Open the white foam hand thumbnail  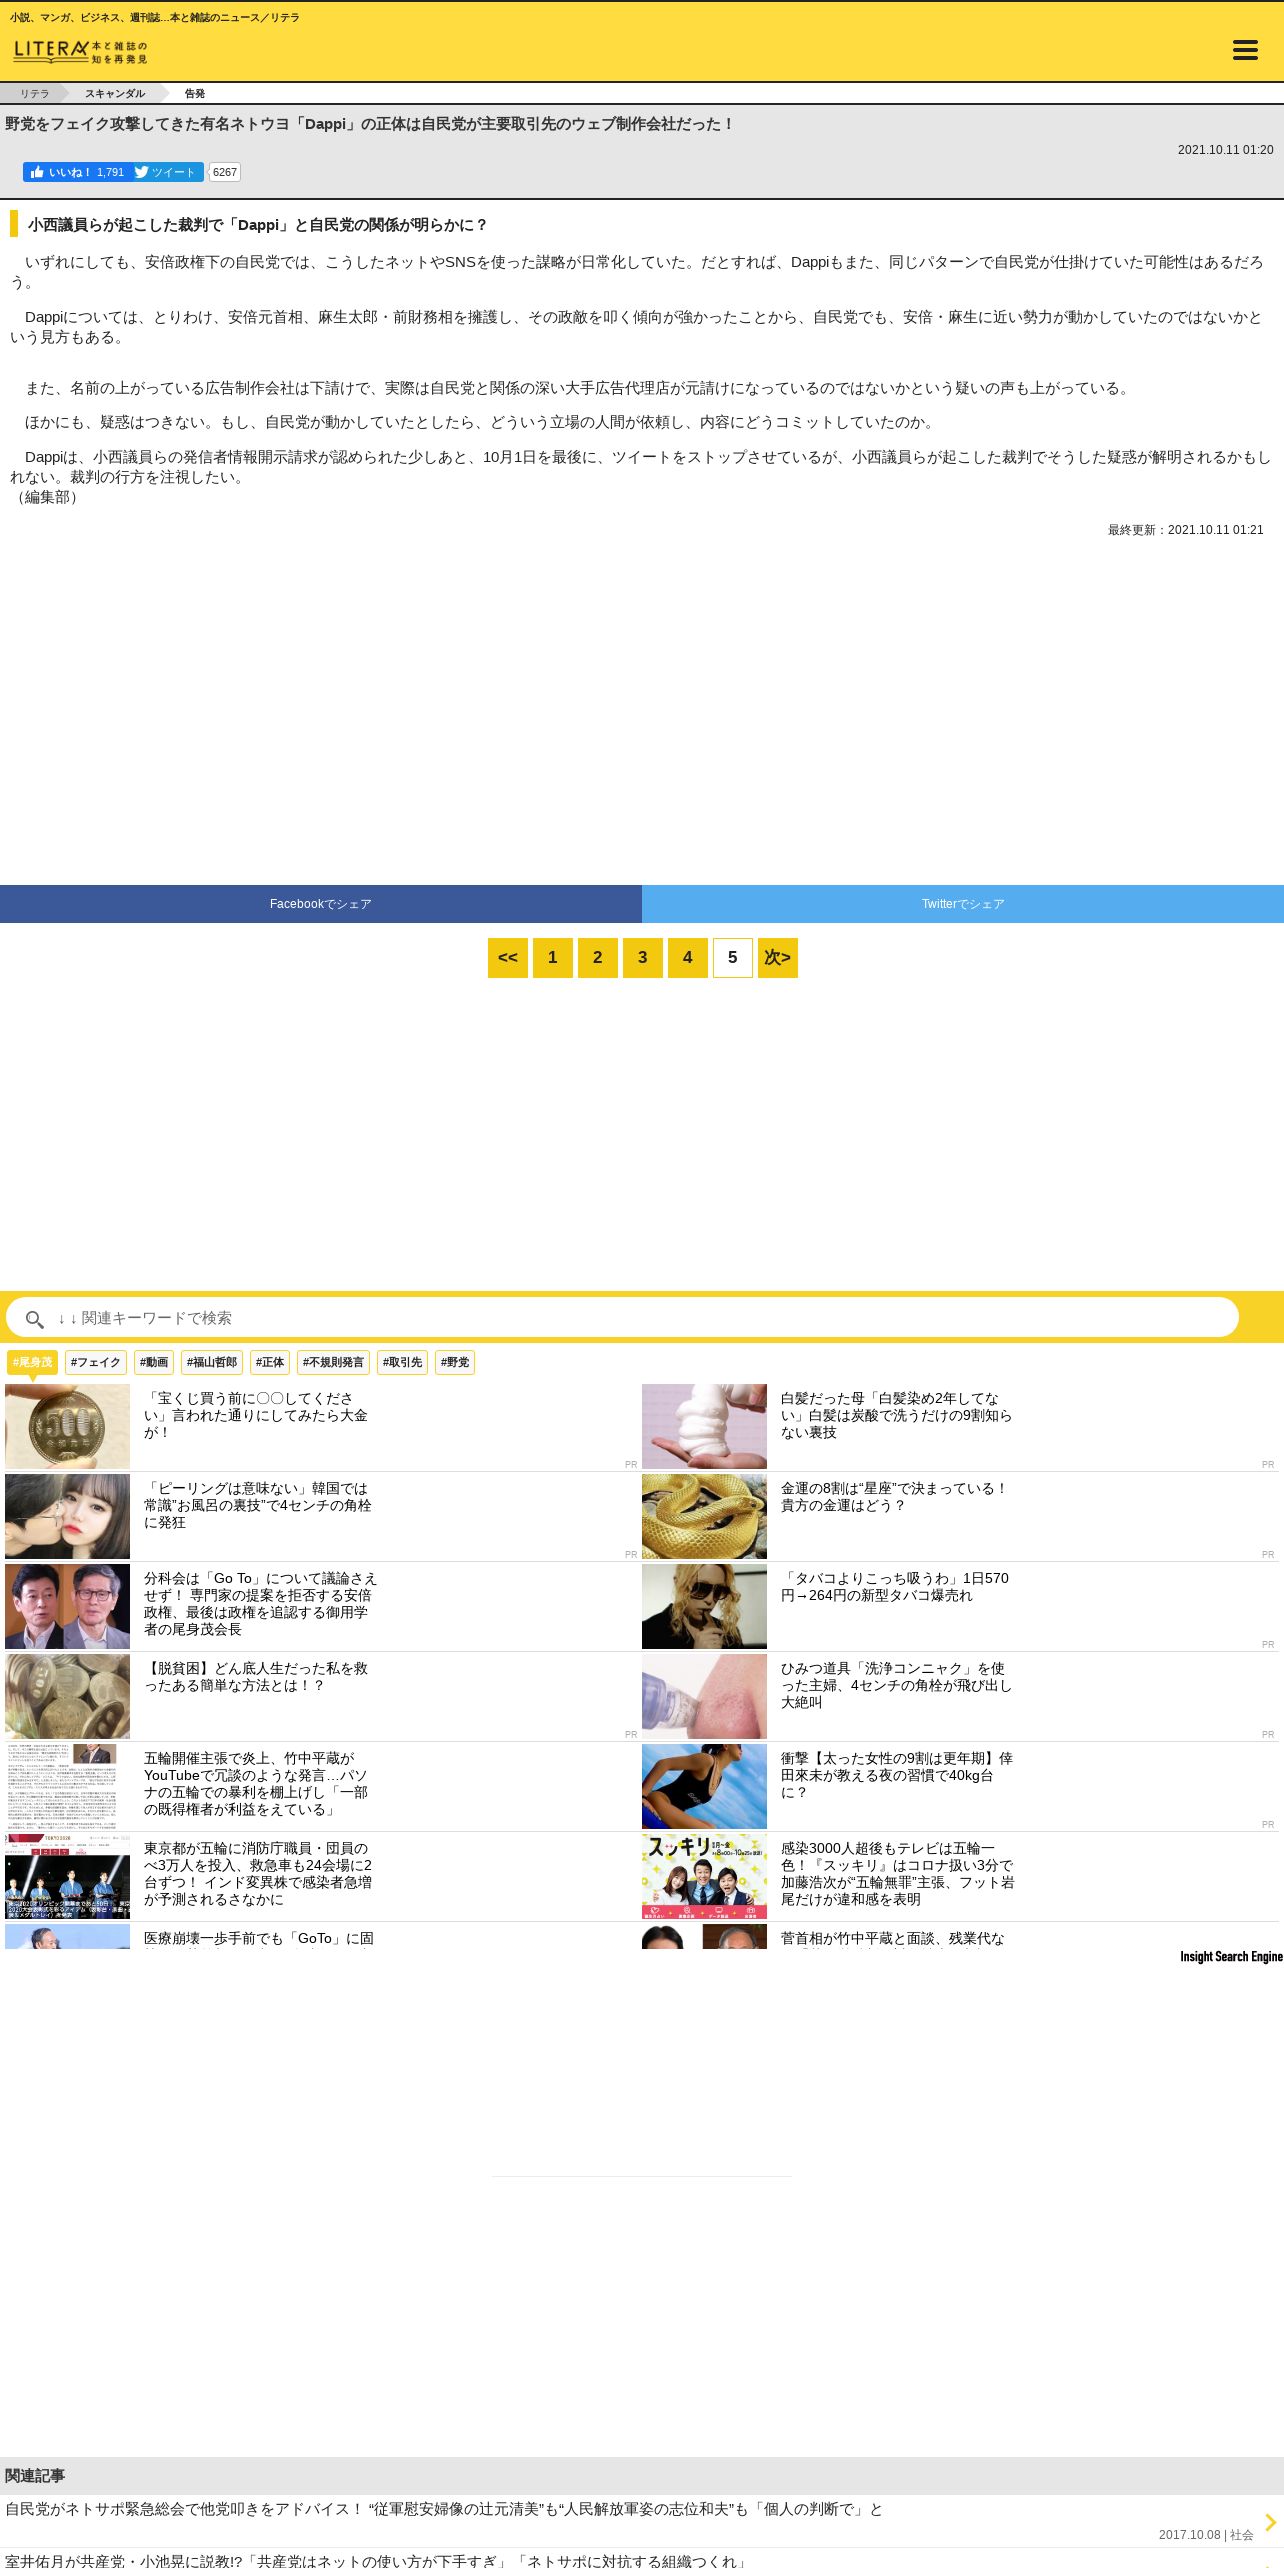(704, 1426)
